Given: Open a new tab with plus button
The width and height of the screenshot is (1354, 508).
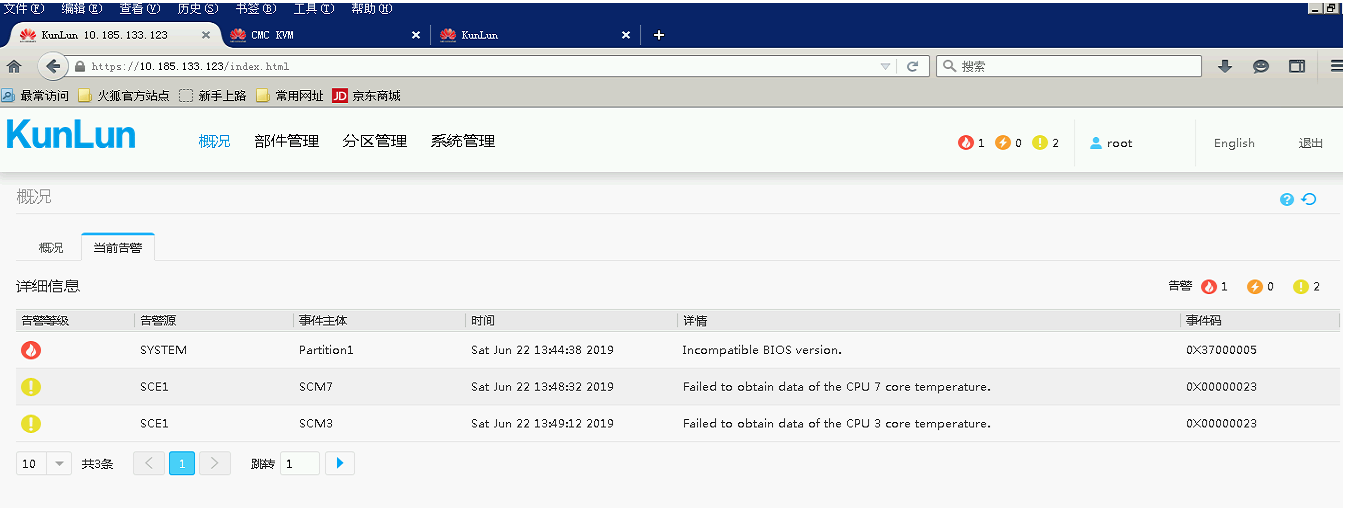Looking at the screenshot, I should click(658, 35).
